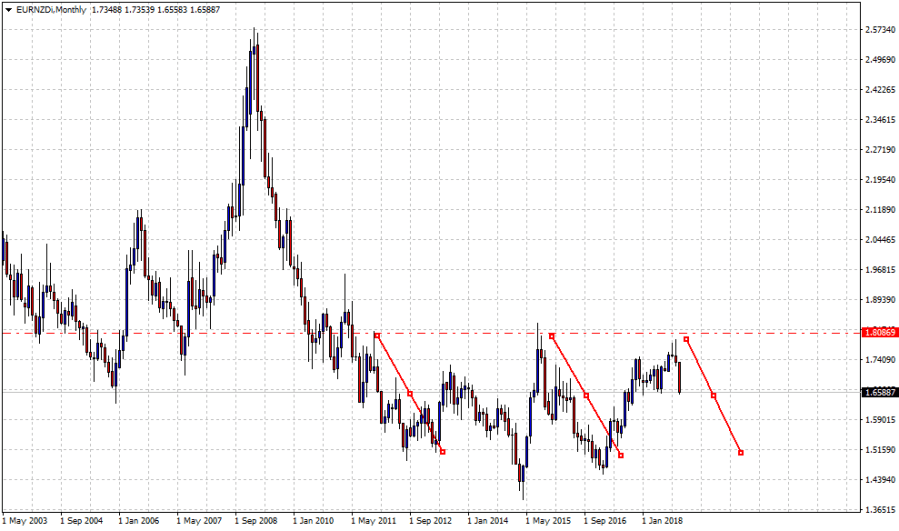This screenshot has height=531, width=899.
Task: Select the black 1.65887 current price tag
Action: point(880,392)
